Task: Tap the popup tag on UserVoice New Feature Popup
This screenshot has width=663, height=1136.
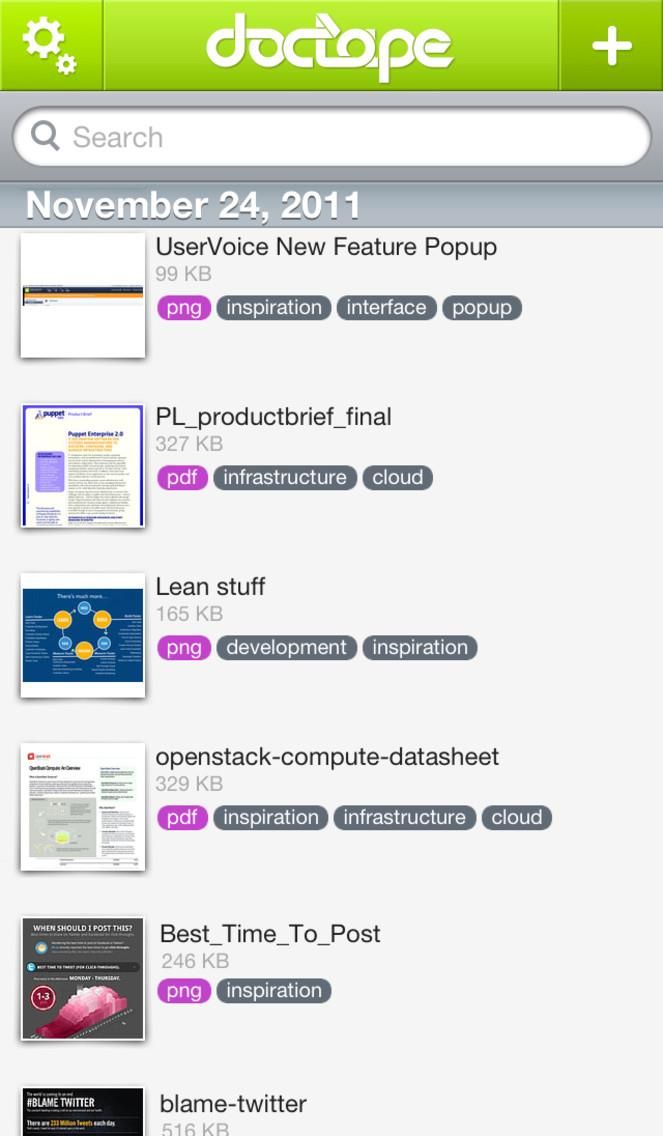Action: point(481,307)
